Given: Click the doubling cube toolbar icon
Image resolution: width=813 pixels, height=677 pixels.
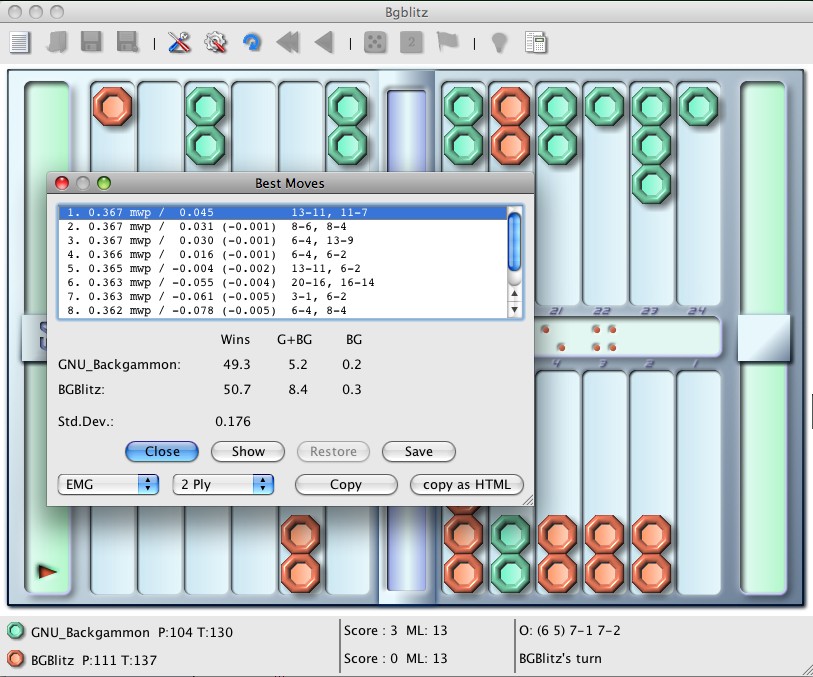Looking at the screenshot, I should (411, 42).
